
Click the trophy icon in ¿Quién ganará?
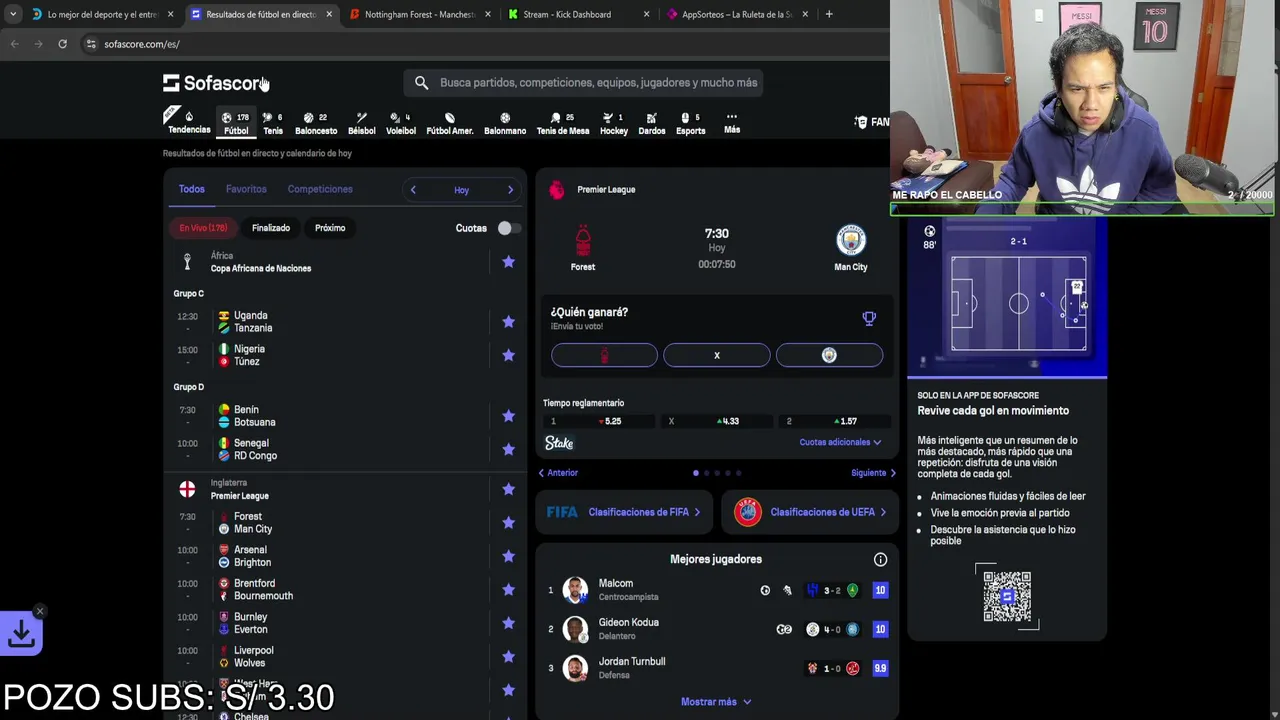pyautogui.click(x=869, y=319)
